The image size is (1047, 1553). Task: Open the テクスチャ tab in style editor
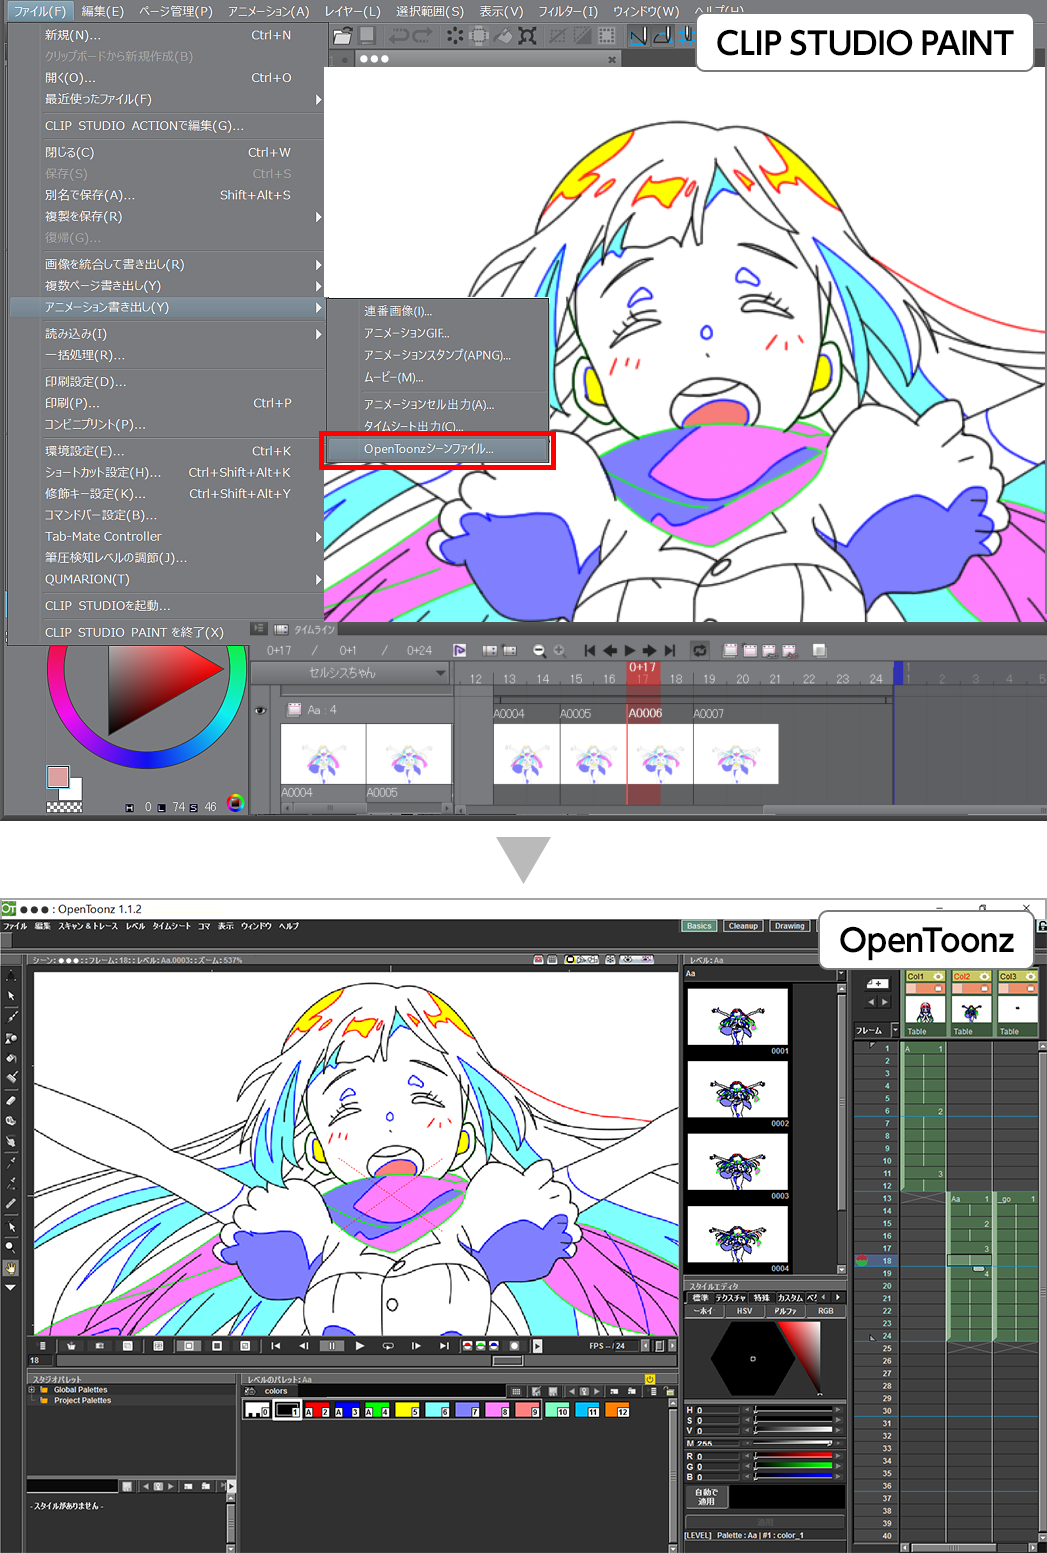click(731, 1298)
